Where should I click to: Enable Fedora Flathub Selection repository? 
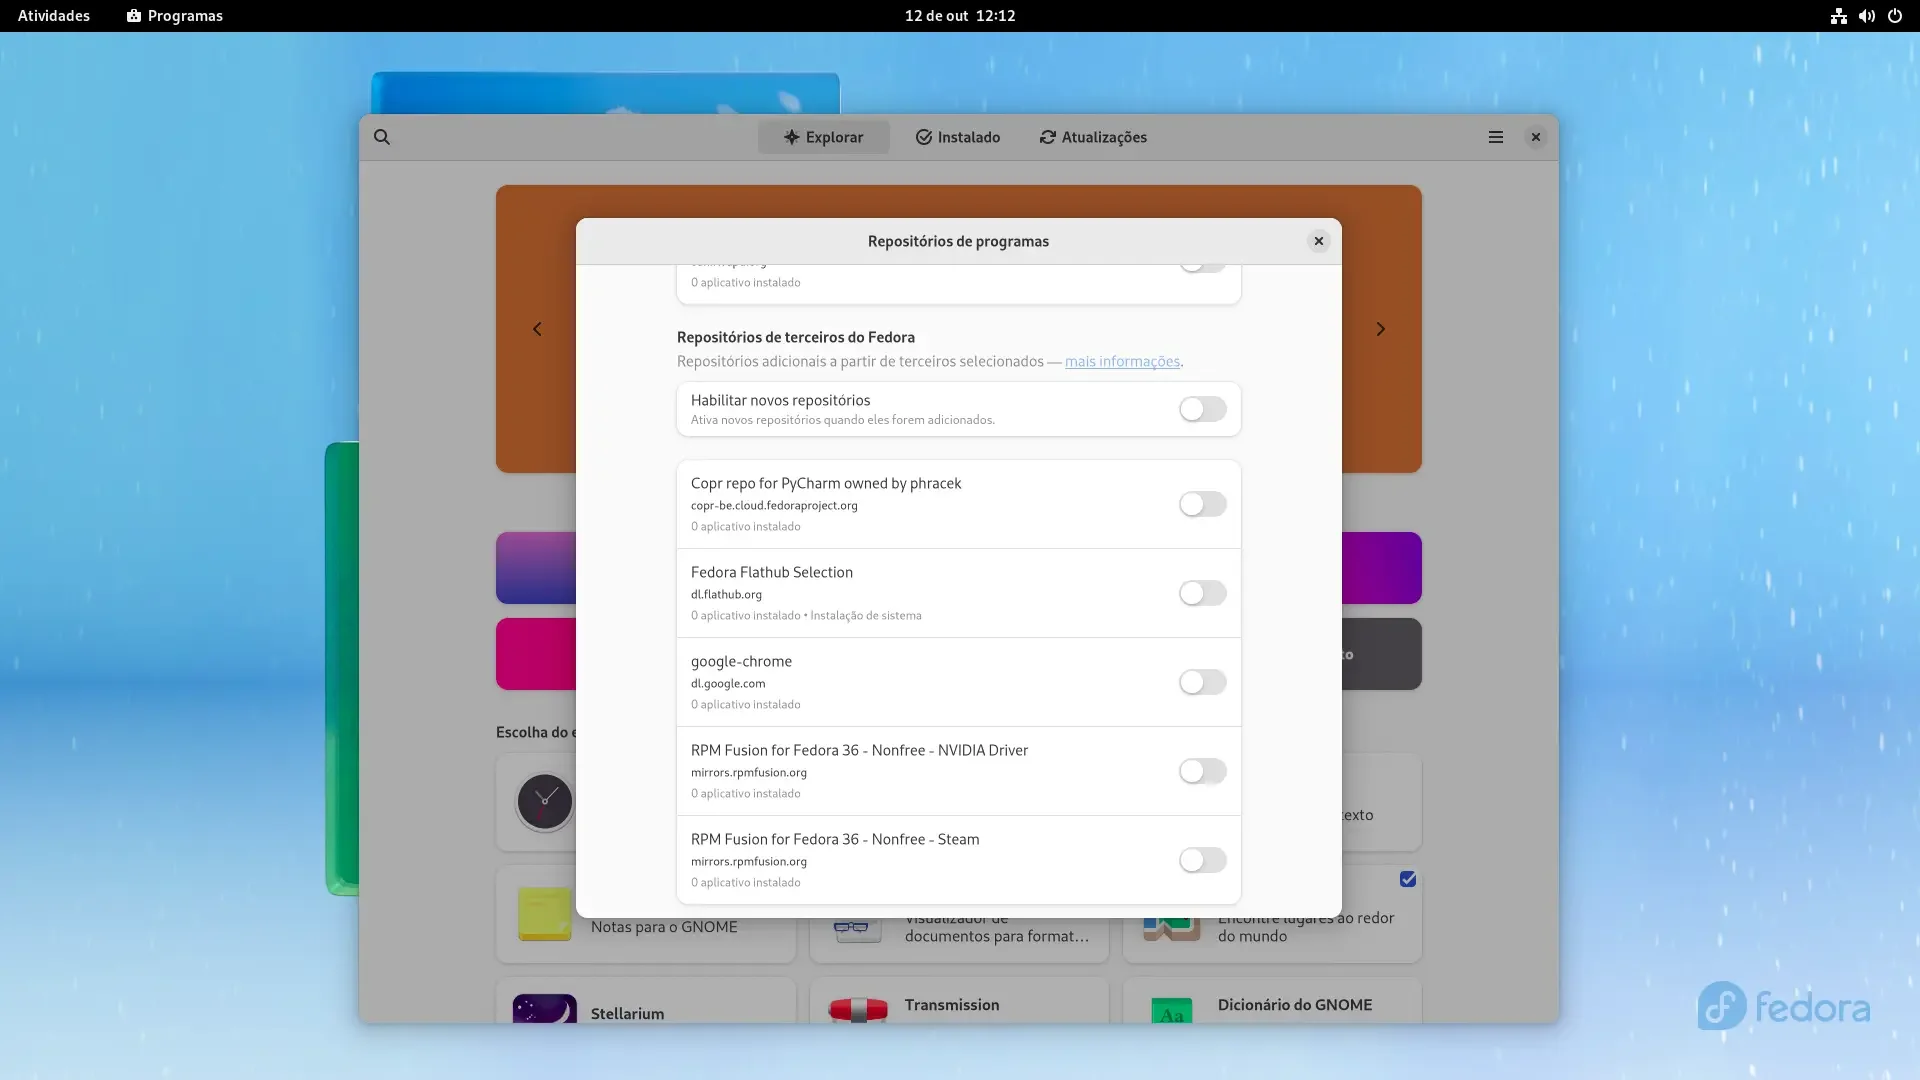tap(1202, 593)
